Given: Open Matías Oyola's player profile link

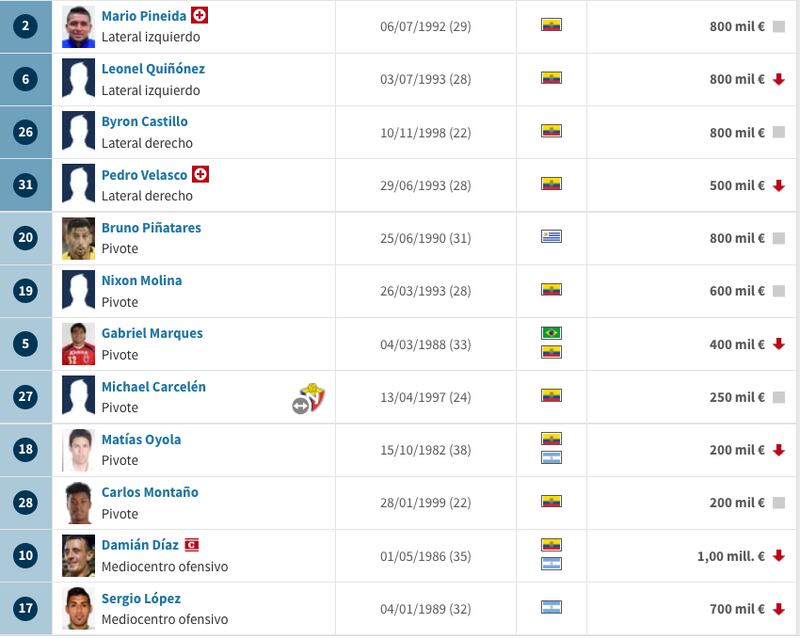Looking at the screenshot, I should 141,439.
